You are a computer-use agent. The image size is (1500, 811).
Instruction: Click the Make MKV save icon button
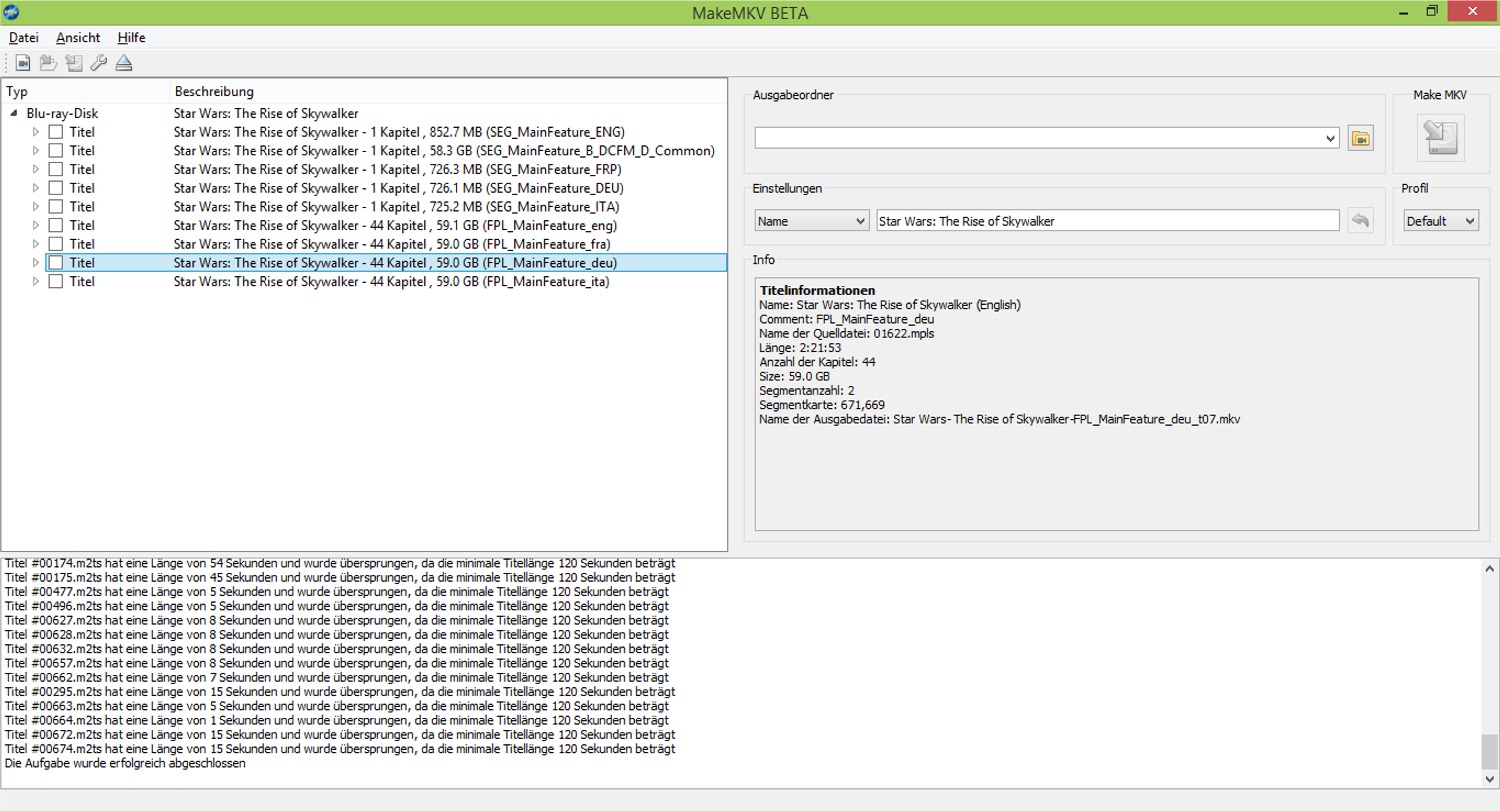1440,138
